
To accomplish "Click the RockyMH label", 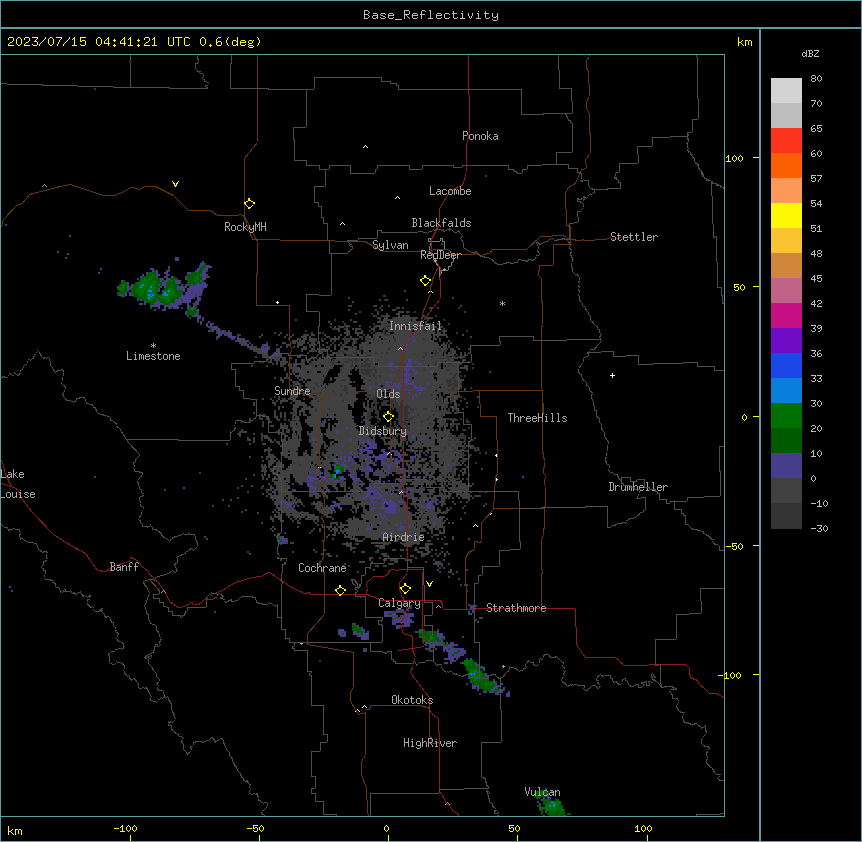I will (245, 227).
